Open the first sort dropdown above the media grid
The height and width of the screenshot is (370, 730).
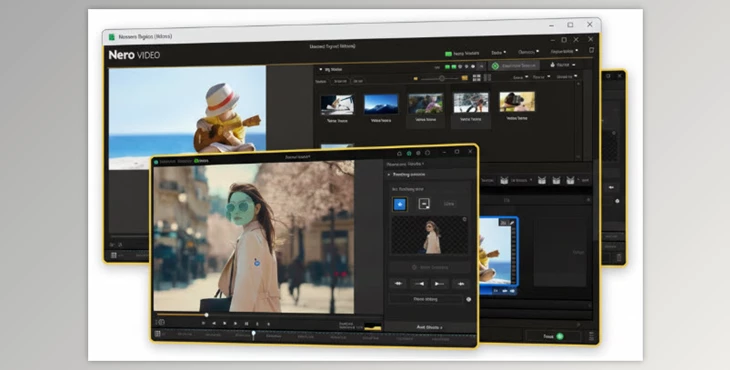click(519, 77)
